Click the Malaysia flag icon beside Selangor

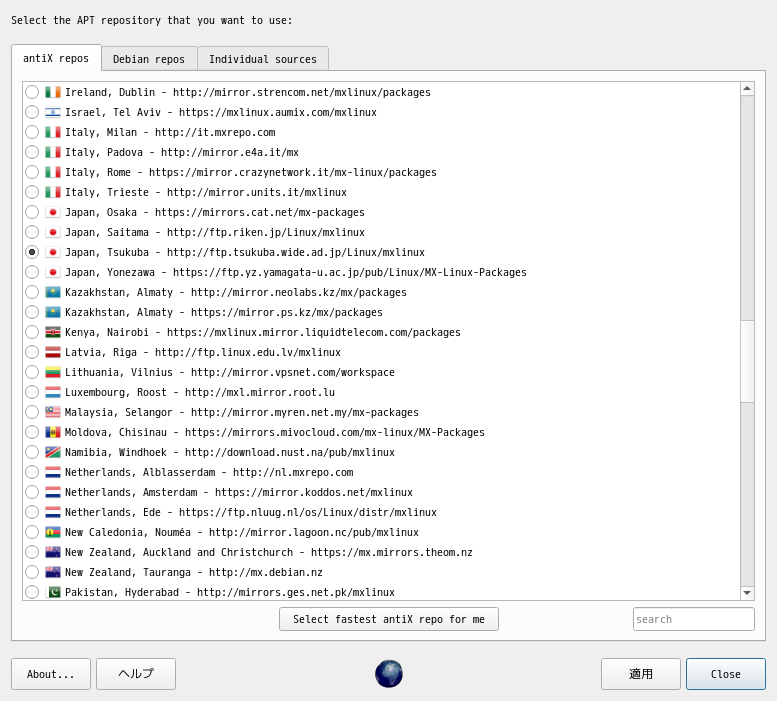click(53, 412)
